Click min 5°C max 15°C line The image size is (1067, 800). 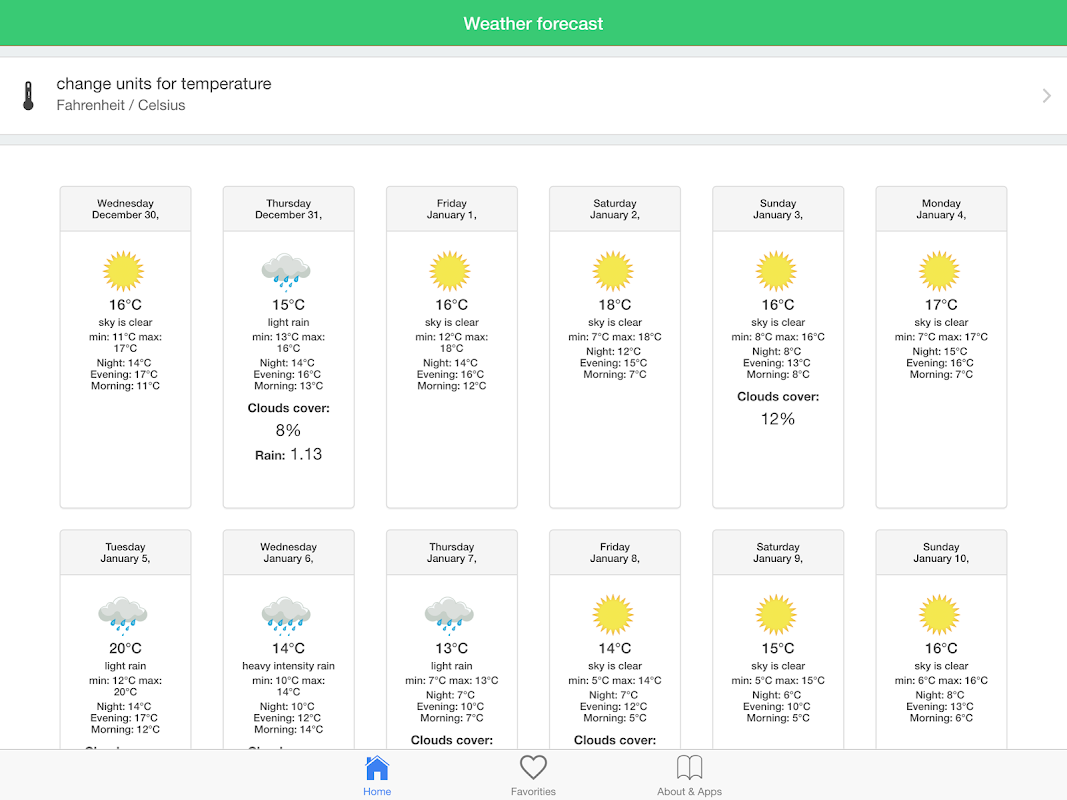tap(778, 680)
